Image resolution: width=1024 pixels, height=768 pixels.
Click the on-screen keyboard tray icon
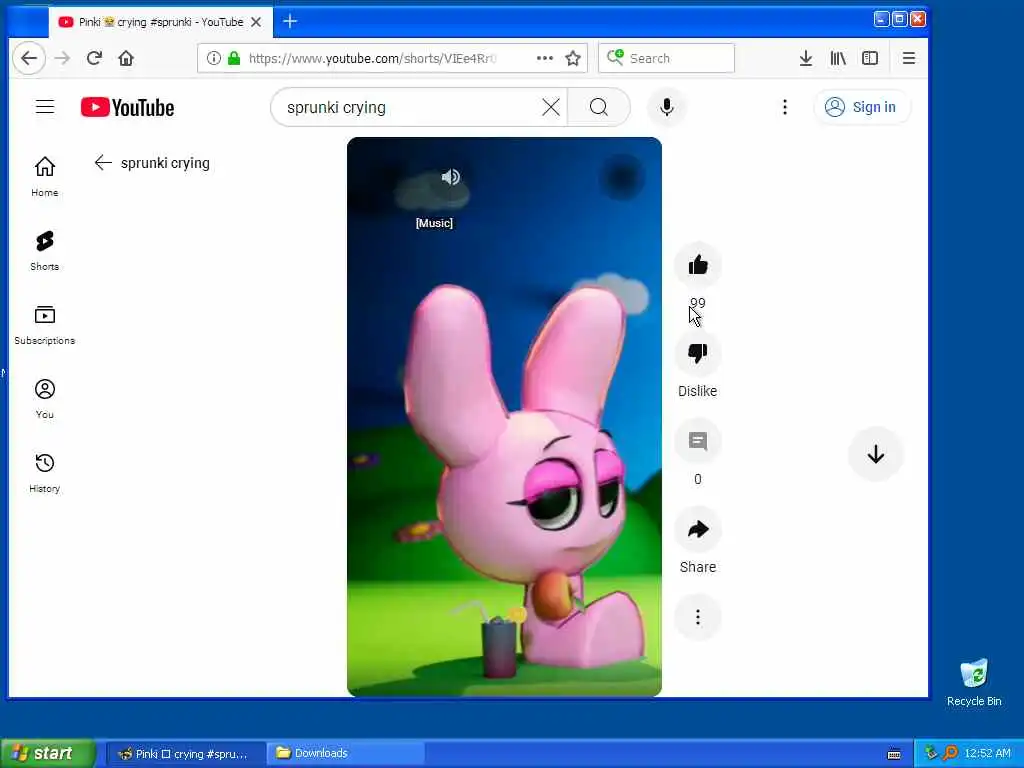(894, 754)
